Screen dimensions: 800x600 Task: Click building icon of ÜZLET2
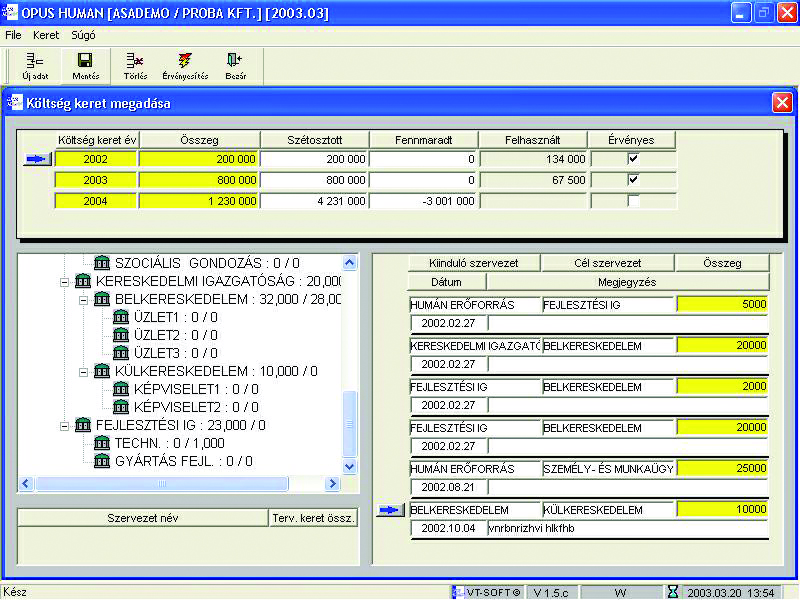tap(121, 335)
